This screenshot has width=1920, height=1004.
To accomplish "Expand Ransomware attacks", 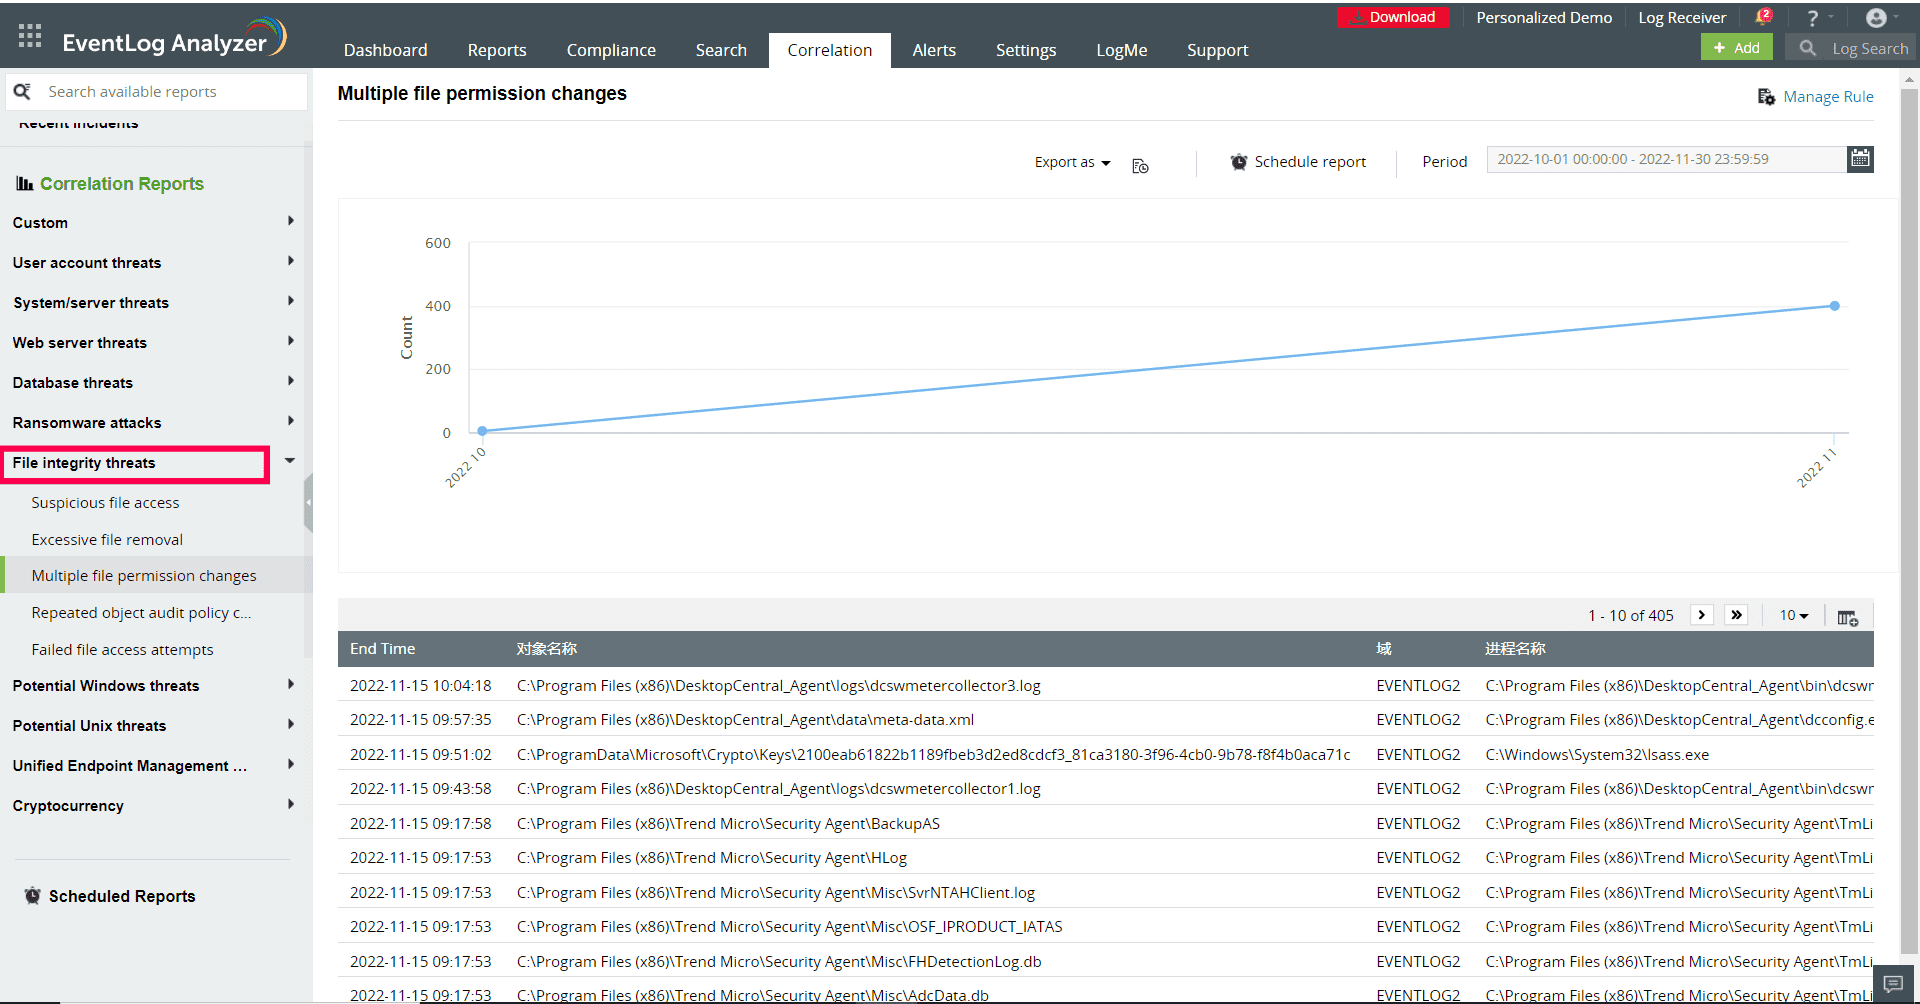I will click(x=290, y=421).
